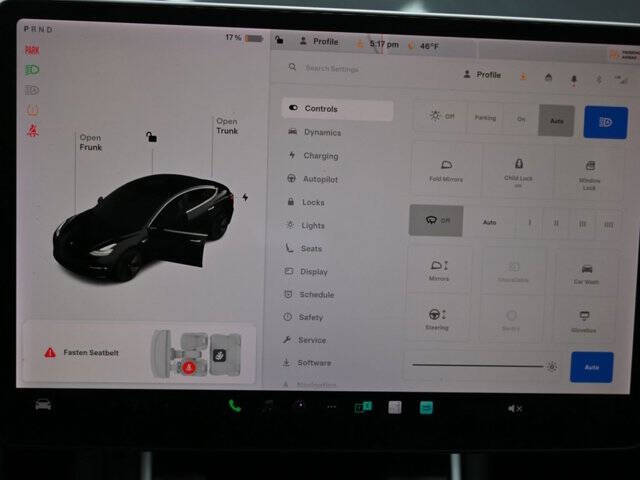Screen dimensions: 640x480
Task: Tap the green headlight indicator icon
Action: tap(32, 70)
